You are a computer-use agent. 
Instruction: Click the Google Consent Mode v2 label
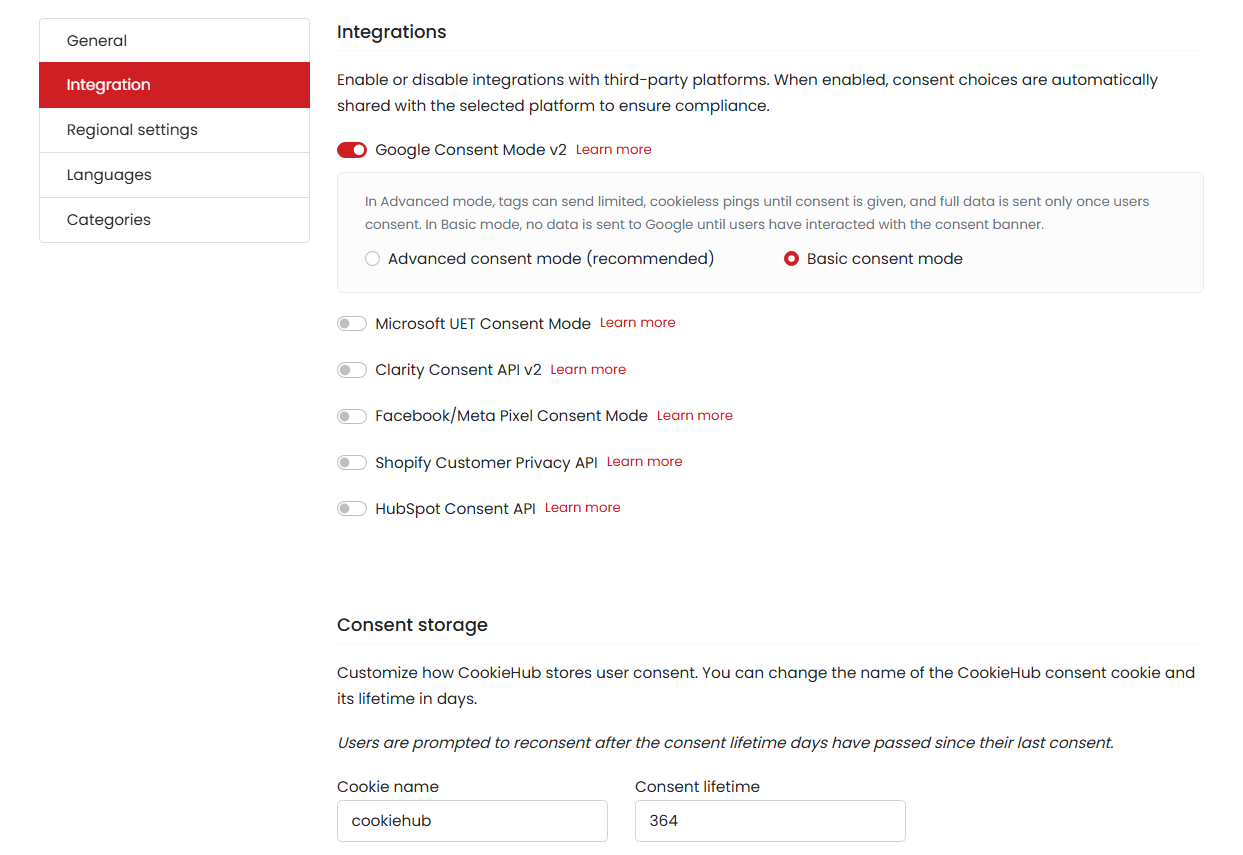[x=471, y=150]
